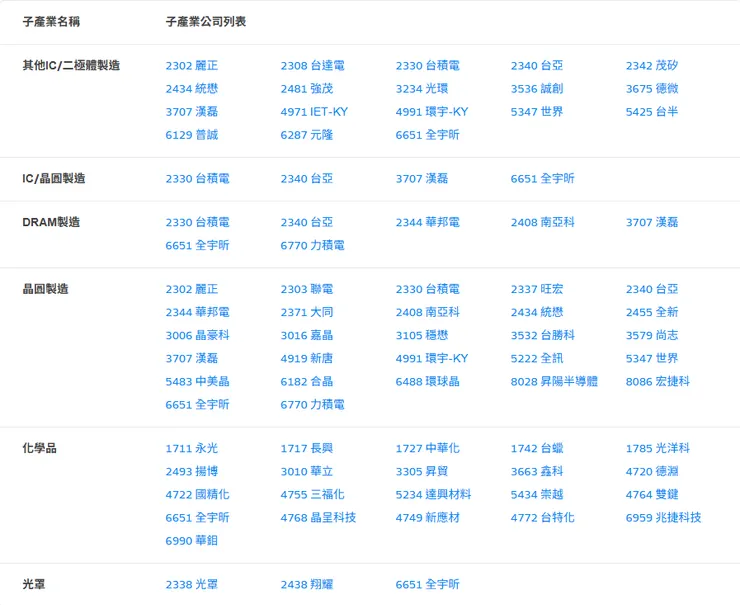Select 5425 台半 stock link
740x605 pixels.
tap(652, 112)
